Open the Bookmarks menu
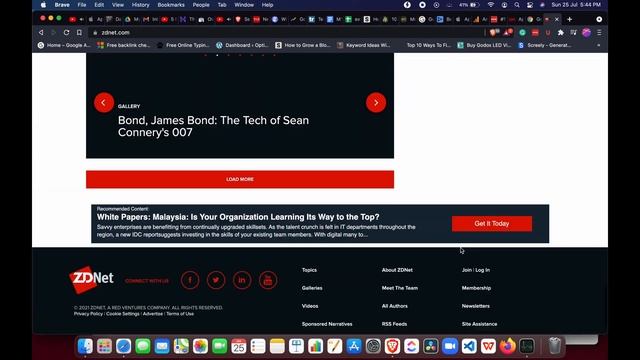This screenshot has height=360, width=640. (x=171, y=5)
